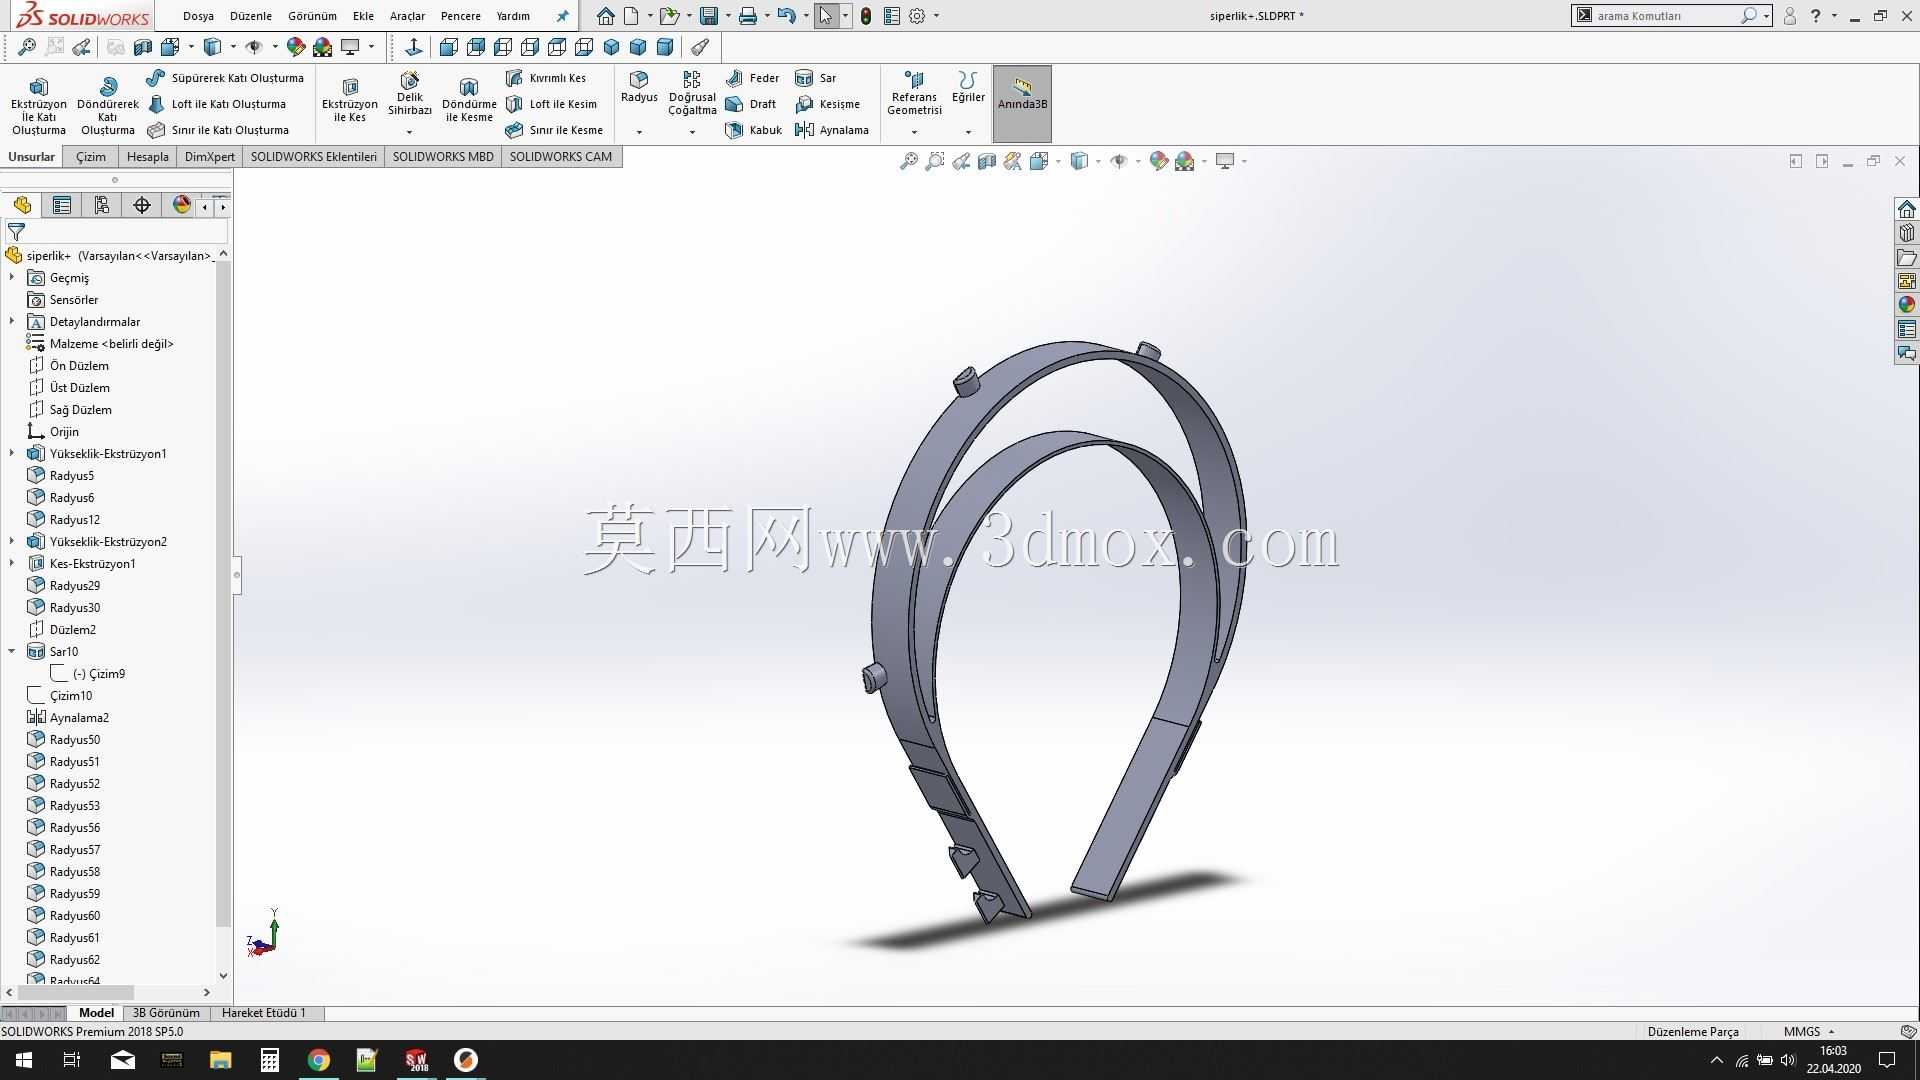Open Eğriler dropdown arrow
The image size is (1920, 1080).
coord(968,132)
